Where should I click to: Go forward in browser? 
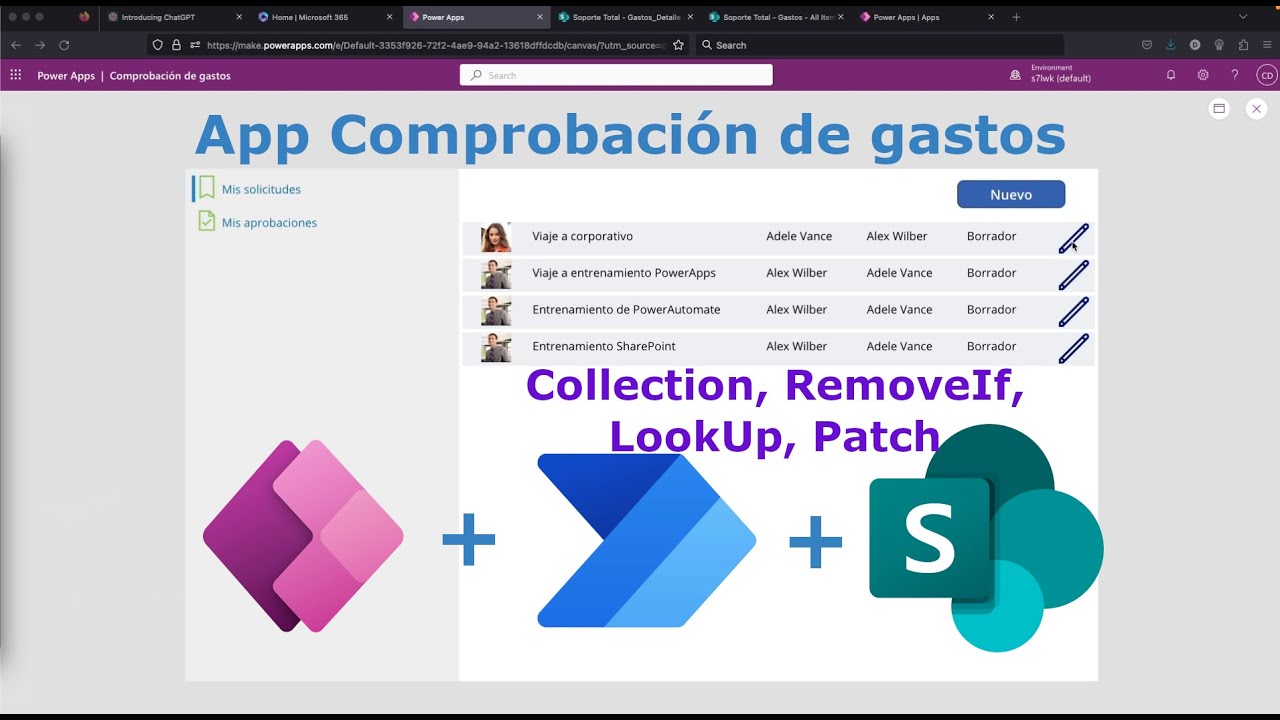40,45
